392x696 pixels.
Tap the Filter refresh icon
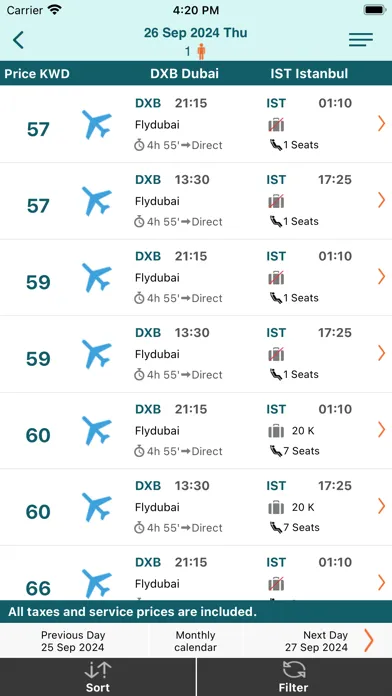[294, 670]
